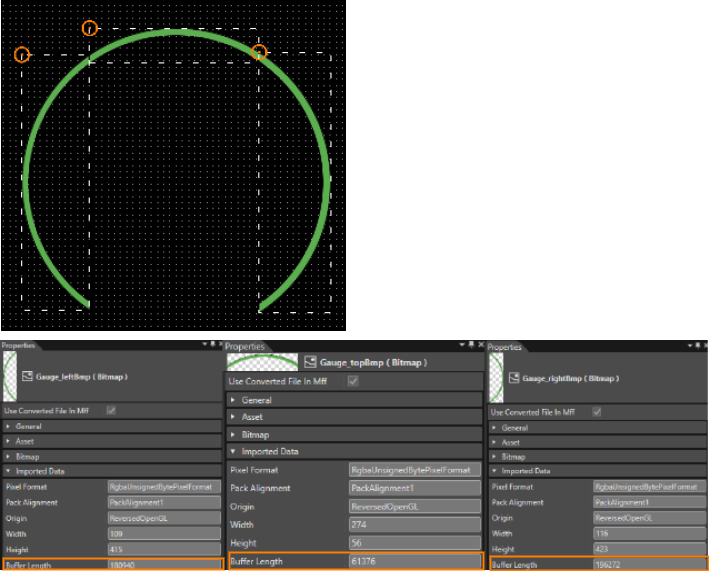The height and width of the screenshot is (571, 709).
Task: Click Pixel Format field of Gauge_topBmp
Action: point(415,470)
